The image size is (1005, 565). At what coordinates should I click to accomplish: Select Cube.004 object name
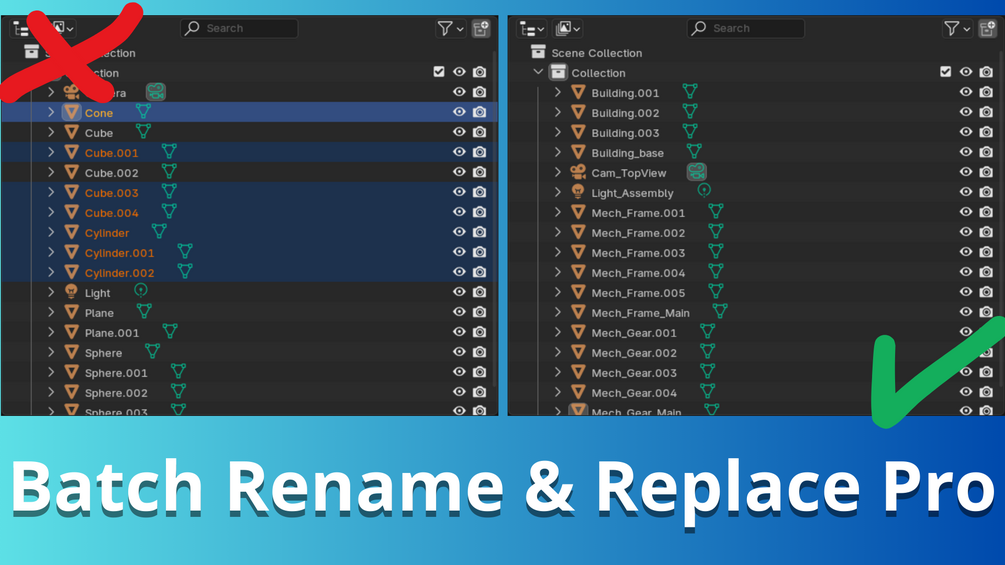[x=112, y=213]
